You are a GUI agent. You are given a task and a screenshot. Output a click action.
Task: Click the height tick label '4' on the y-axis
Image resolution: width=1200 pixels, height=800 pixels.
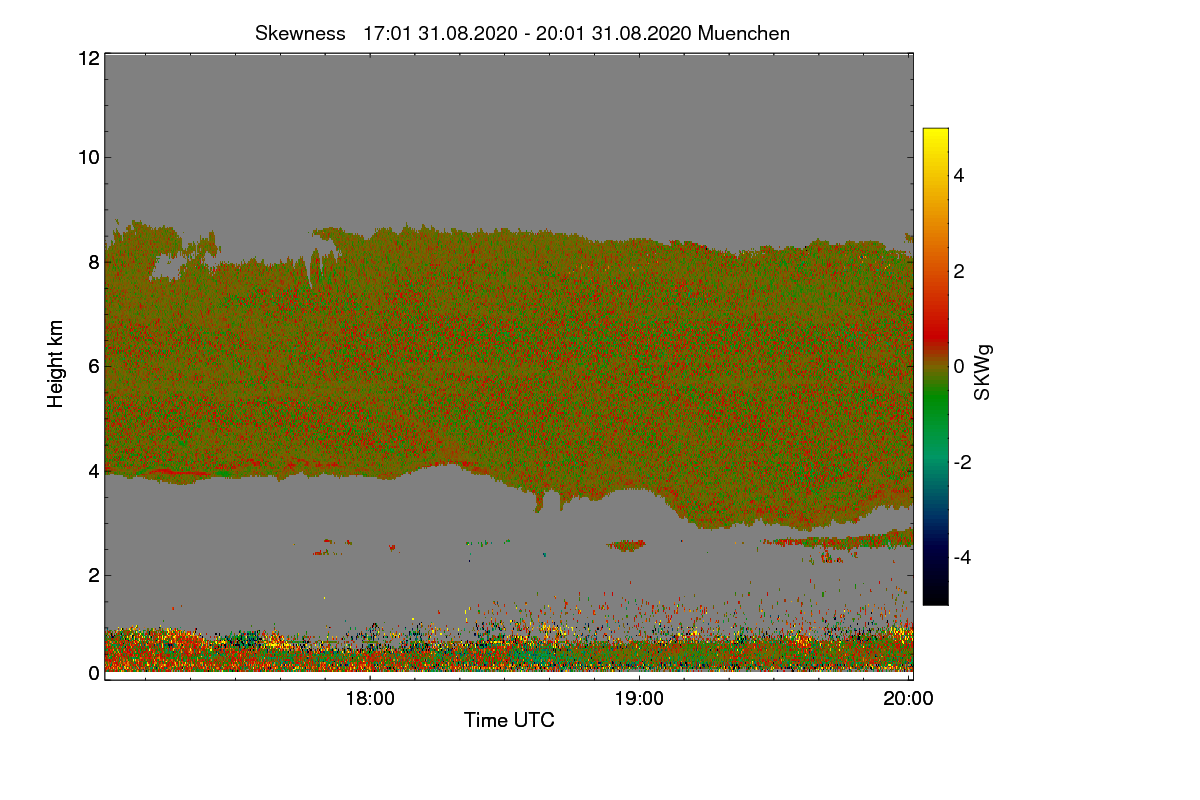click(93, 470)
